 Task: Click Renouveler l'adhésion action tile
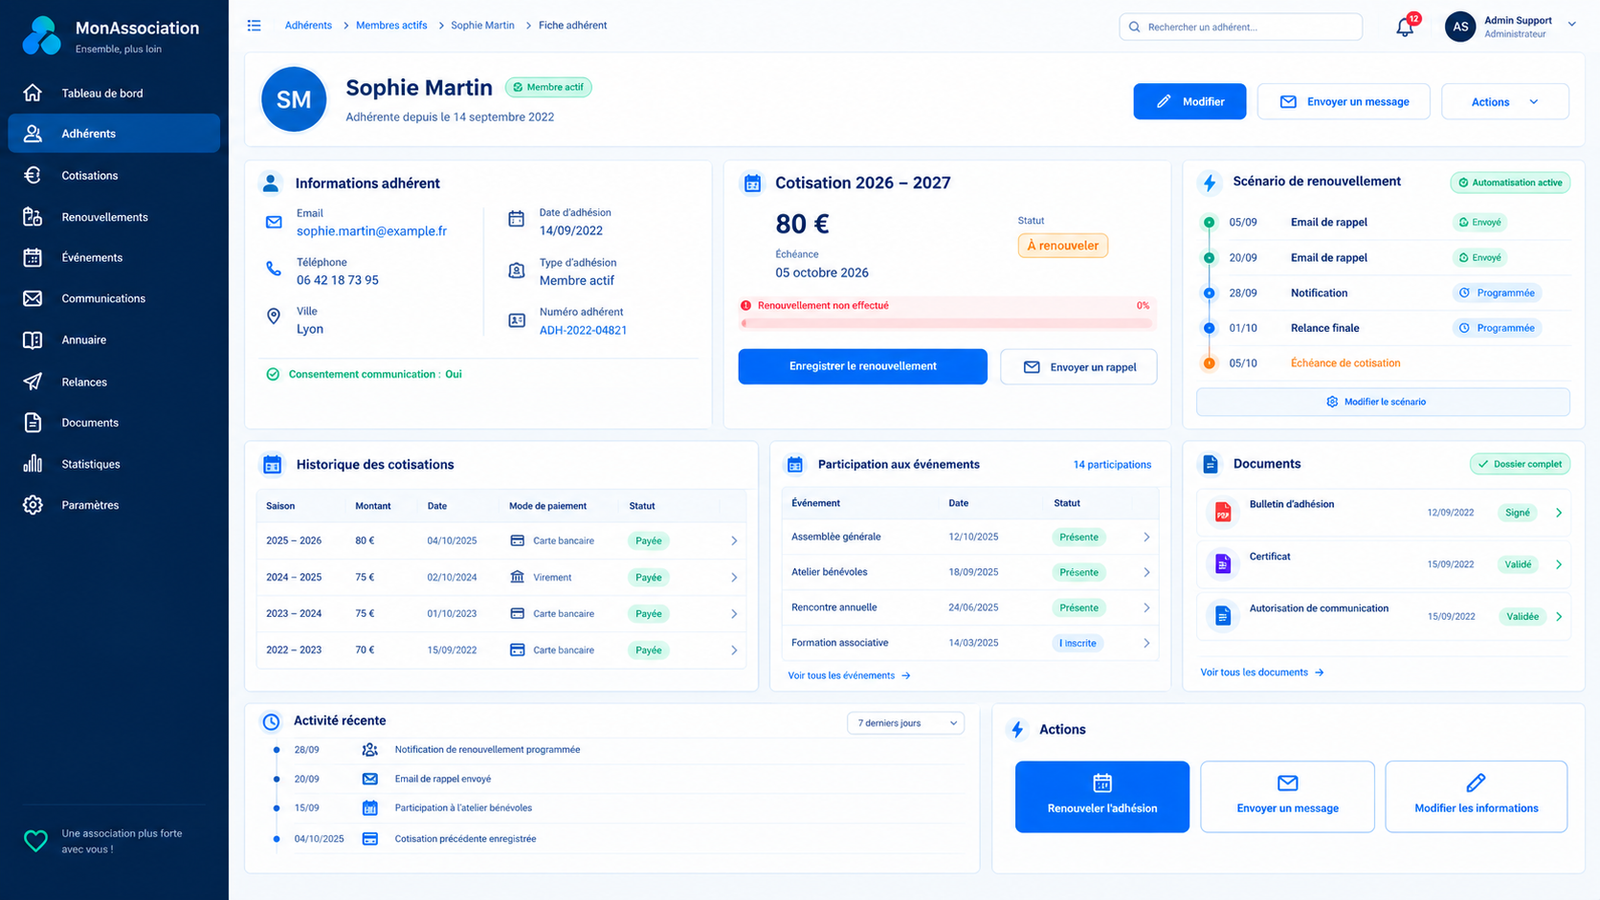(x=1102, y=796)
